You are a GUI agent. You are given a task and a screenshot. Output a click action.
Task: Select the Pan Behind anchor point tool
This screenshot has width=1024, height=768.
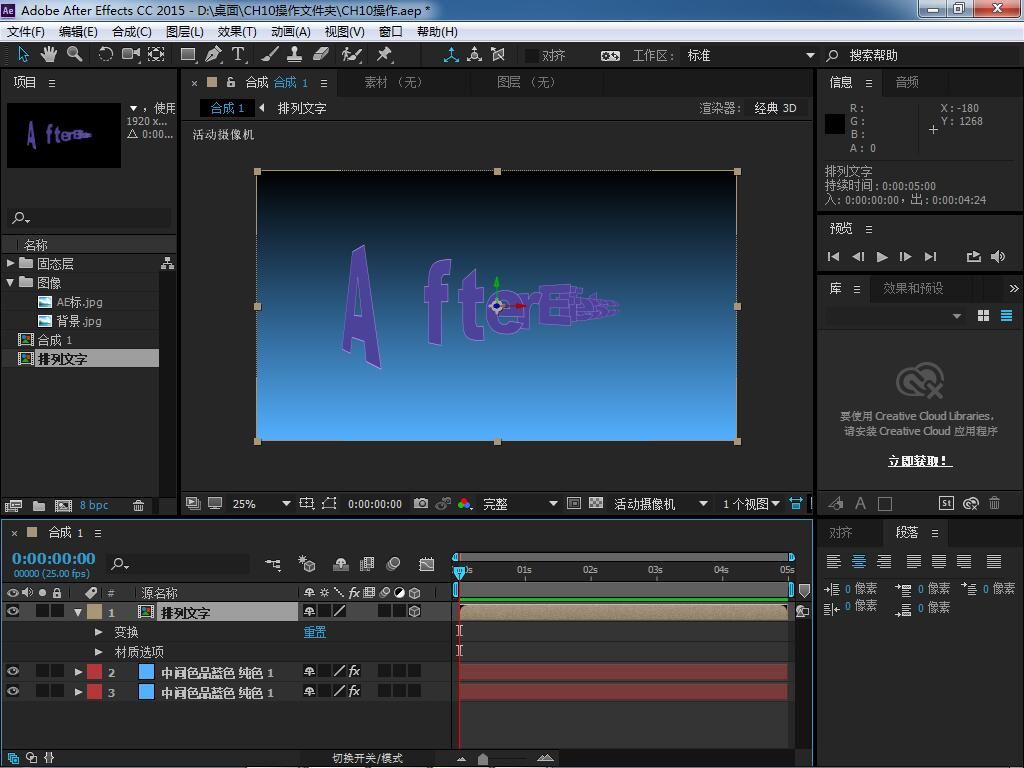click(x=156, y=55)
